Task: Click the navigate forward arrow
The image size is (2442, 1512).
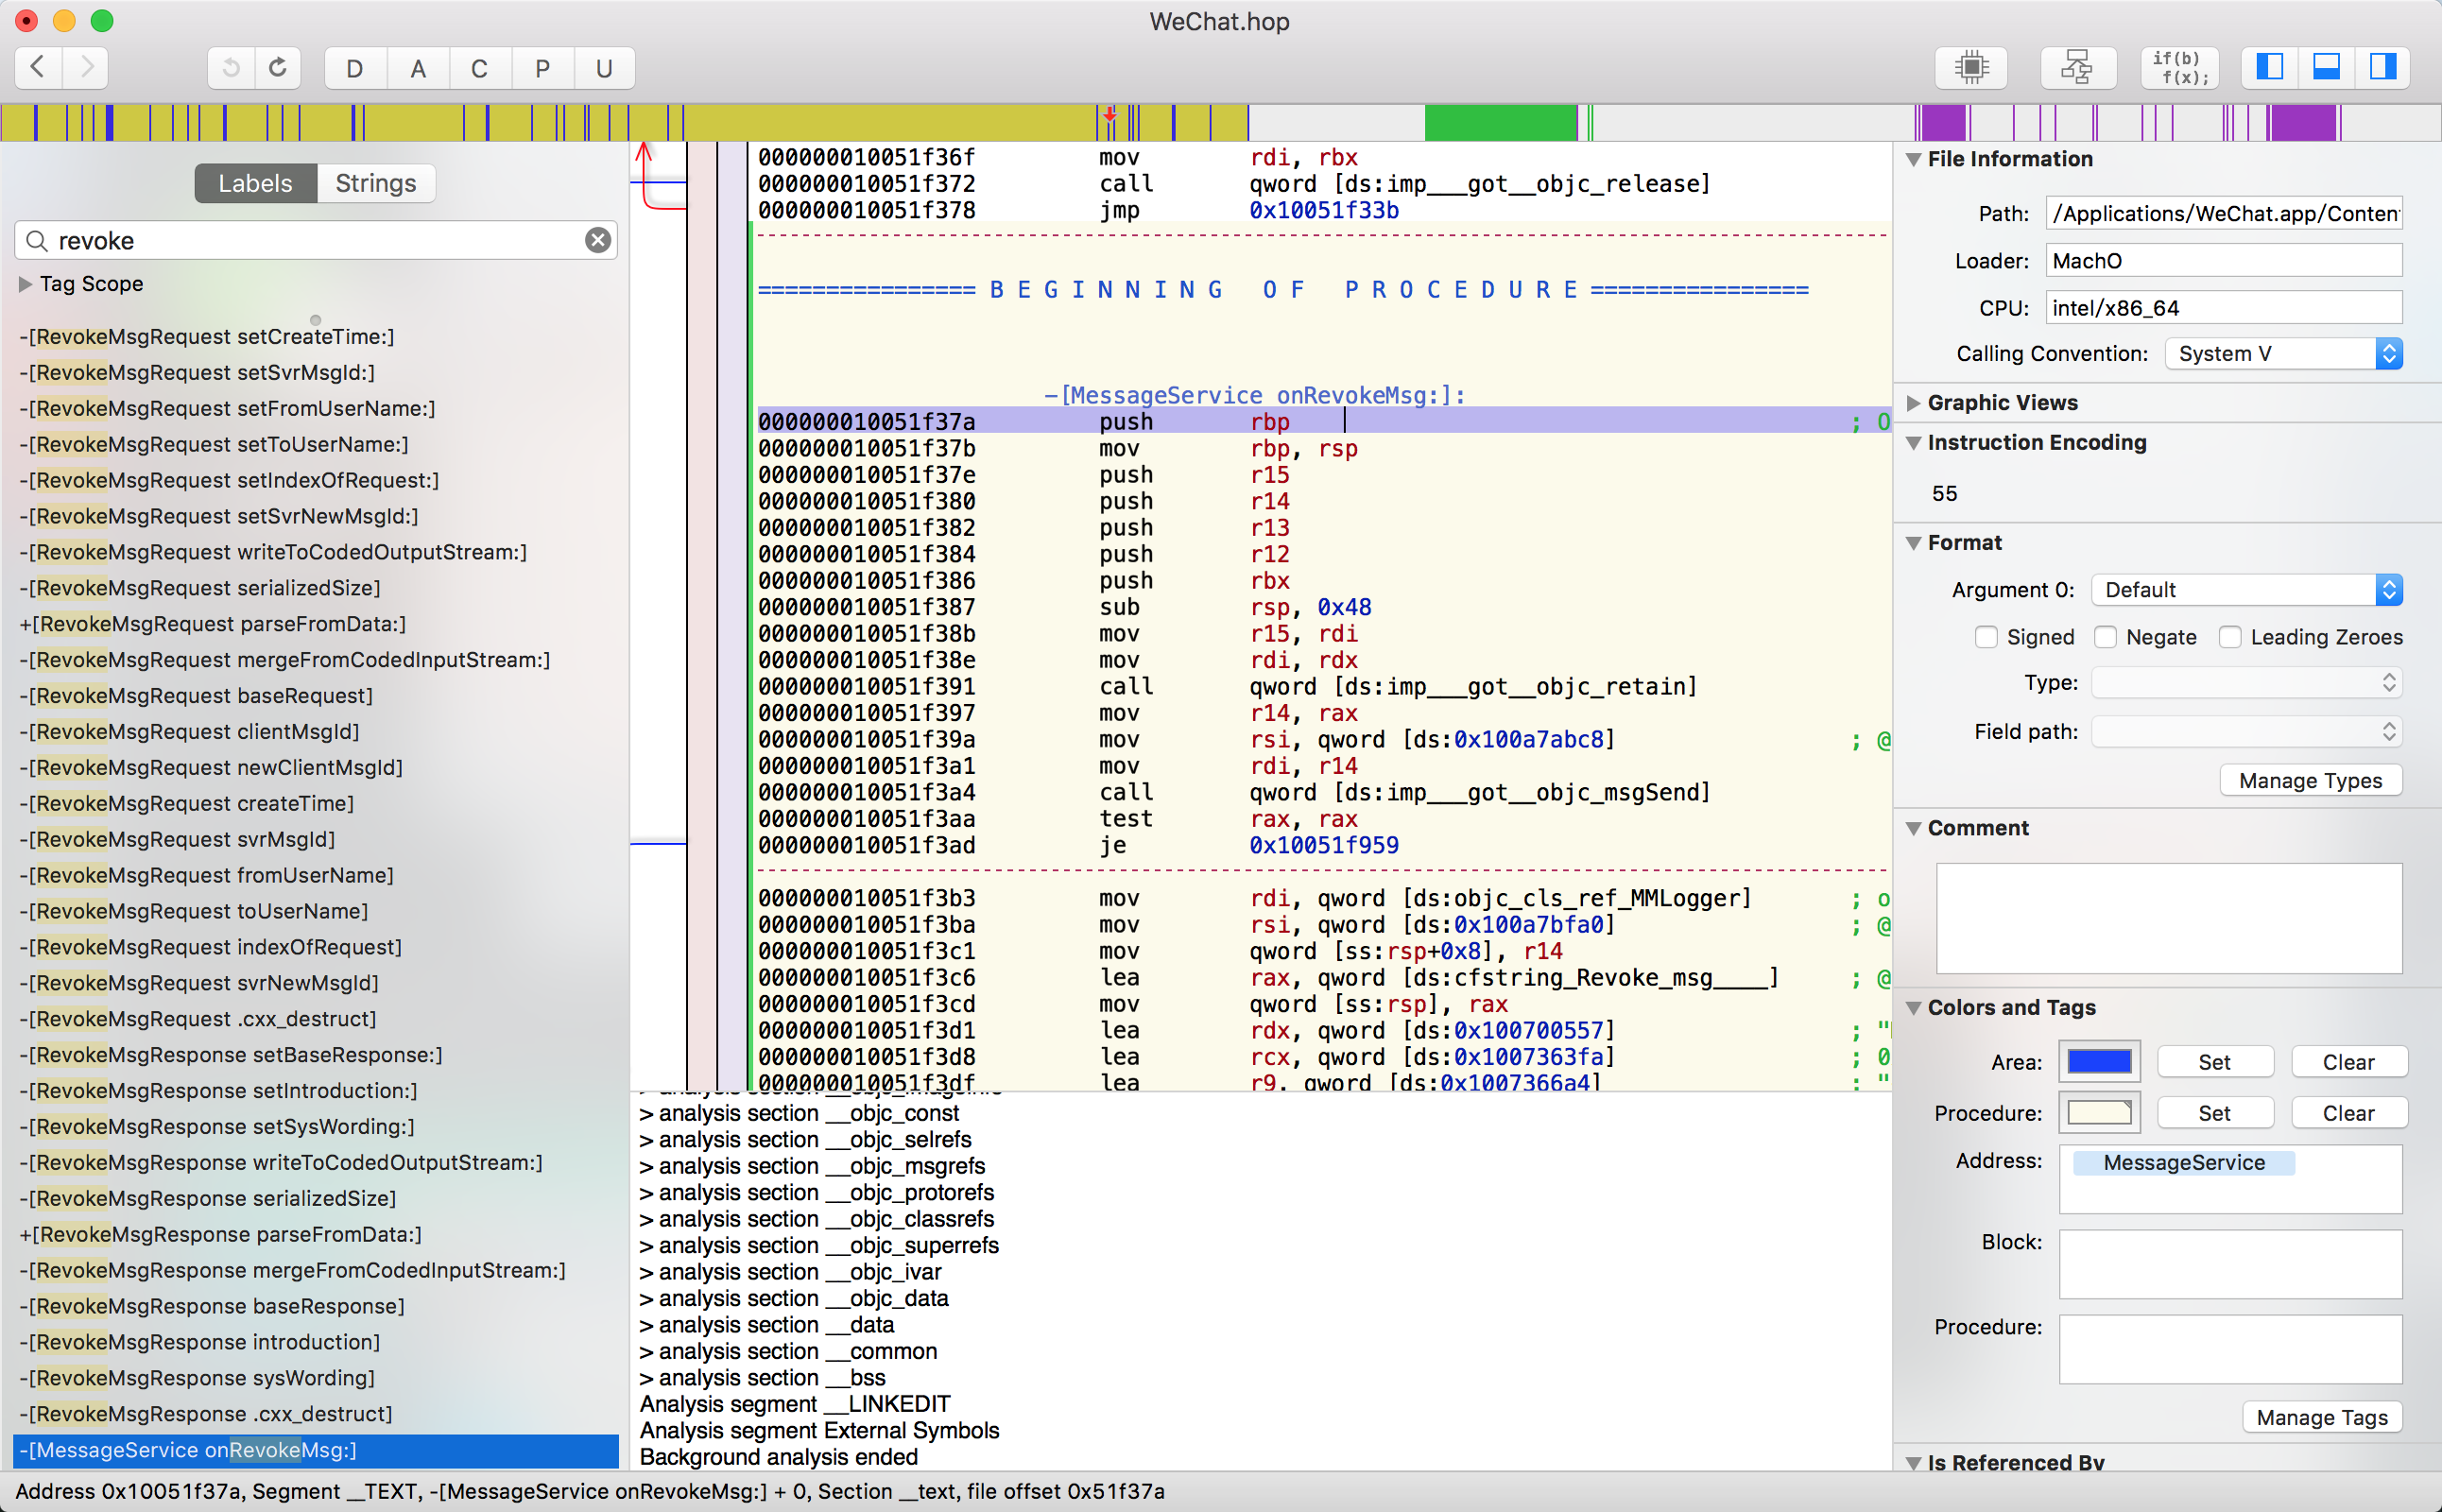Action: (x=87, y=67)
